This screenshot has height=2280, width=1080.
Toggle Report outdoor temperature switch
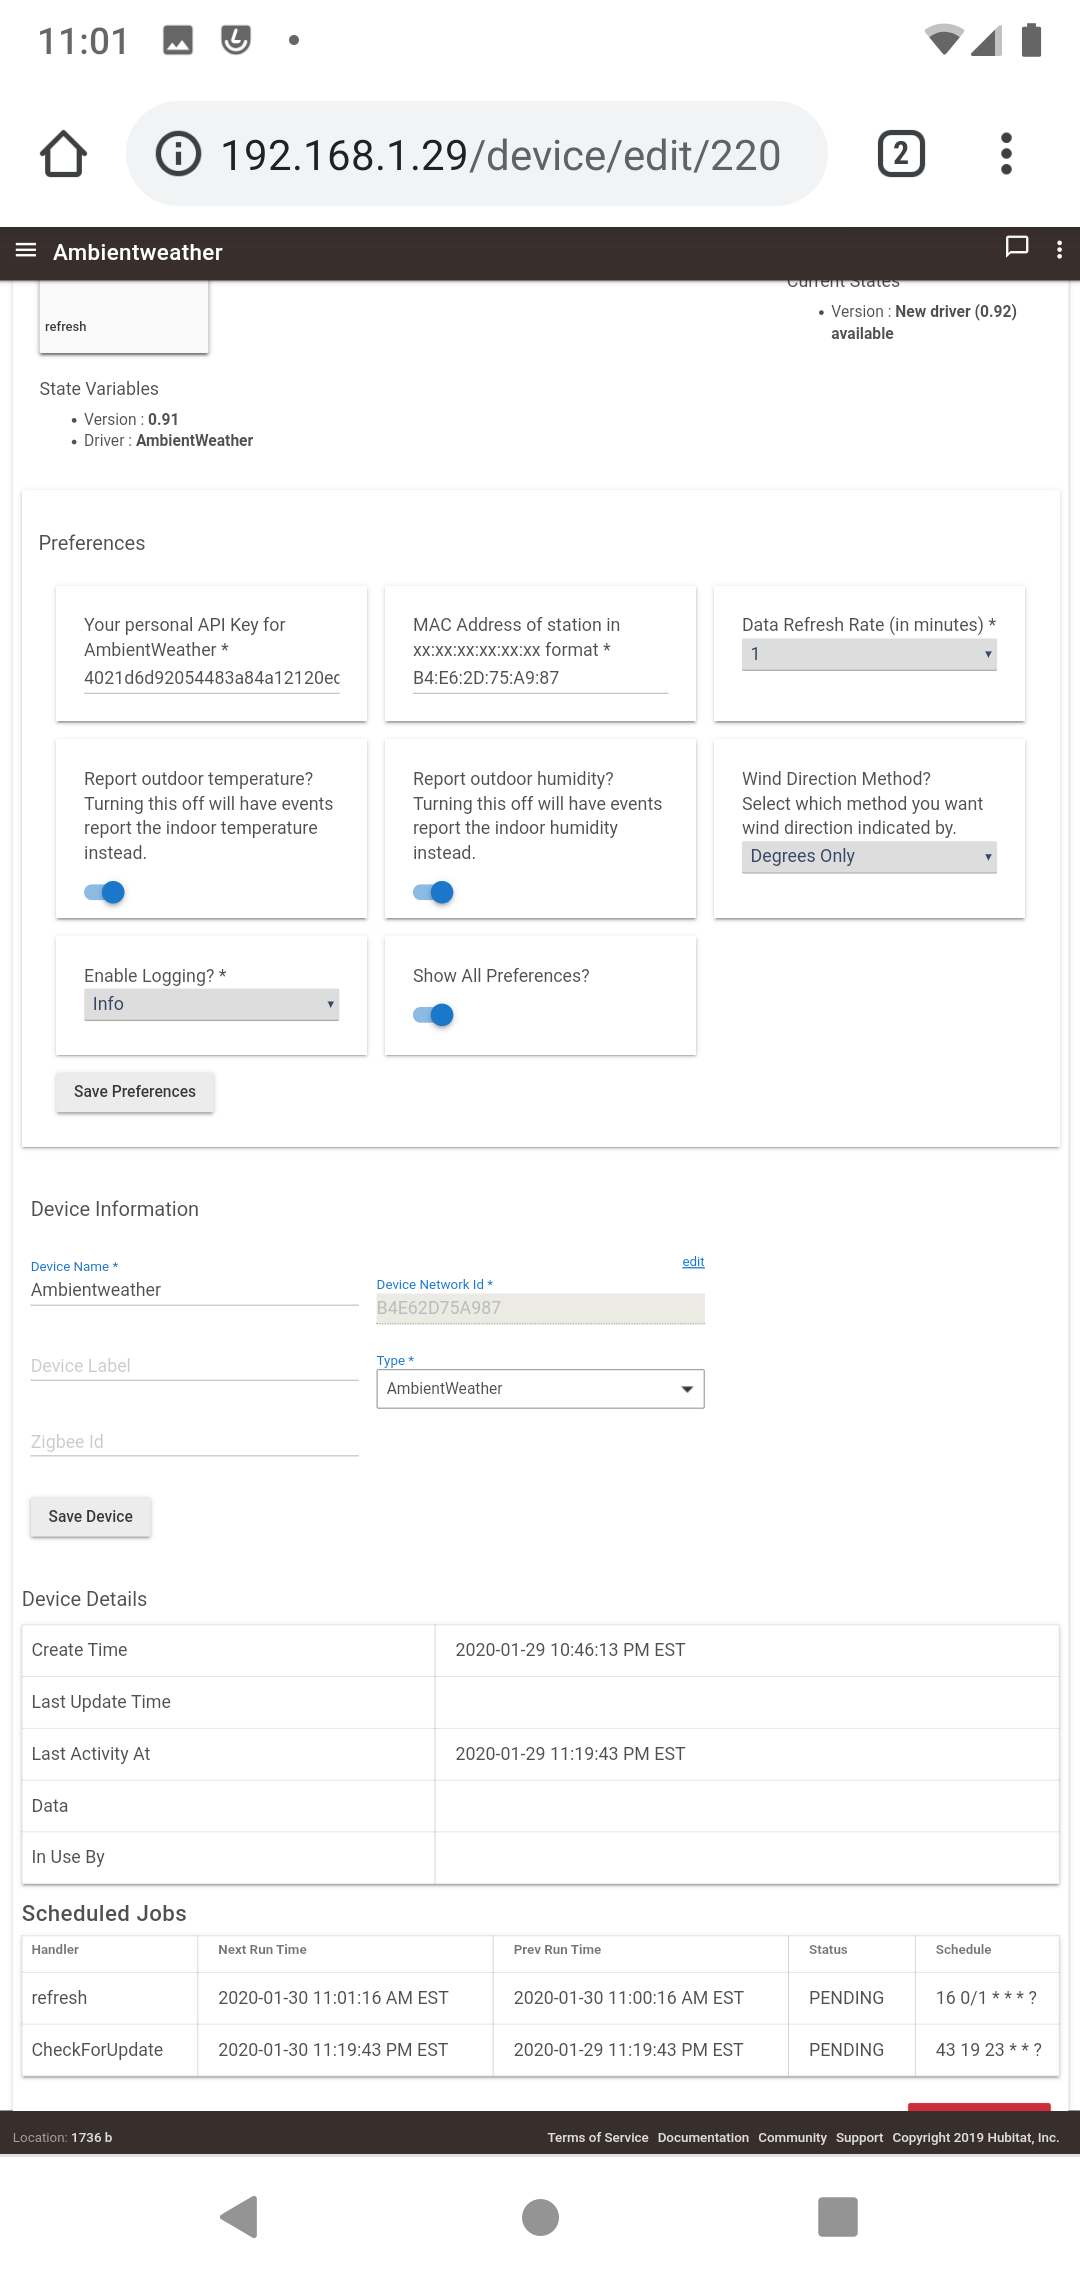[104, 892]
